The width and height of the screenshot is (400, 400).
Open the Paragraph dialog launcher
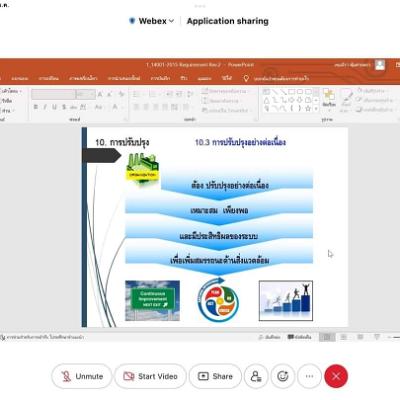click(255, 119)
